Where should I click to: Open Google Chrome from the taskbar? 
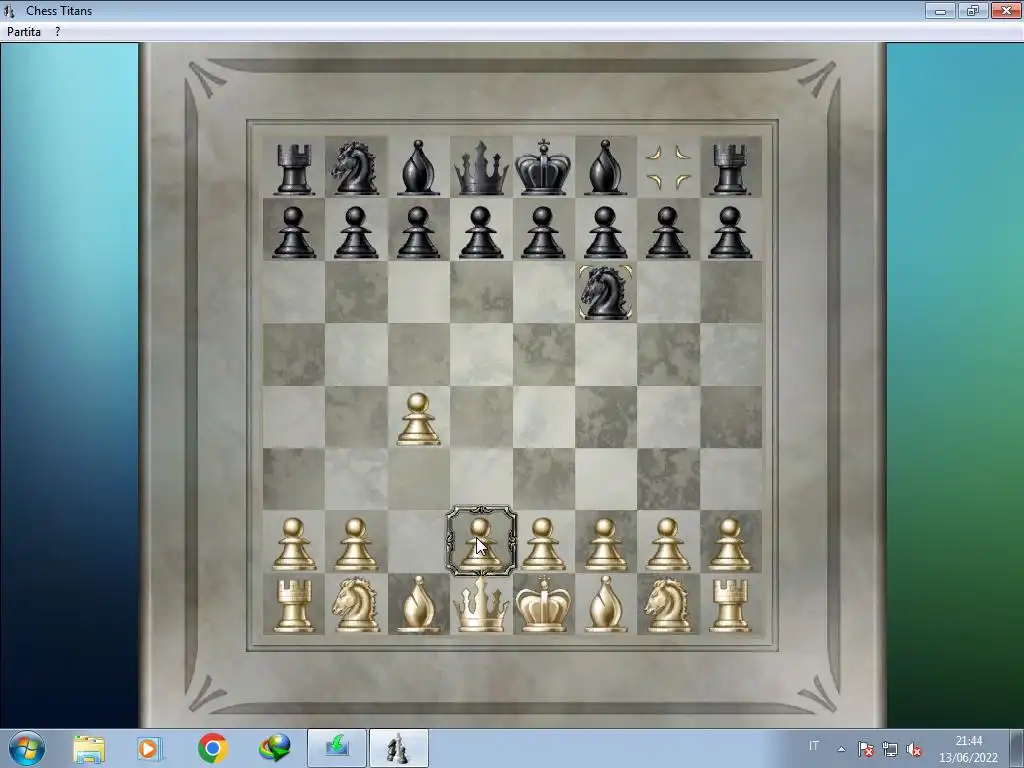(212, 748)
